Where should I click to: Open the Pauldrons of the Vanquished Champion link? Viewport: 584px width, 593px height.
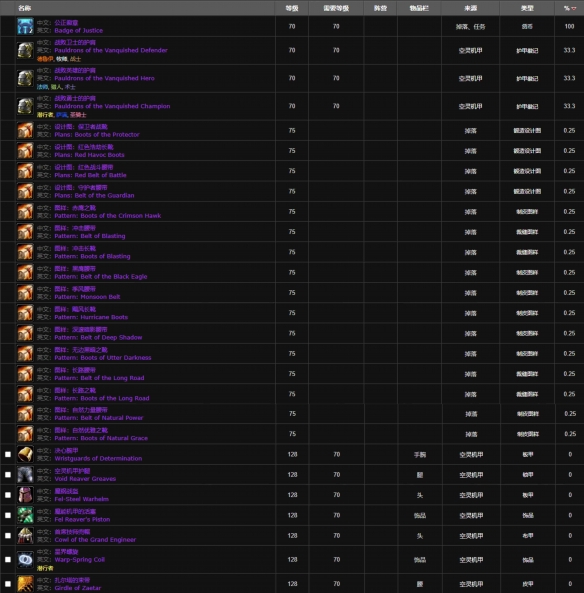tap(112, 106)
